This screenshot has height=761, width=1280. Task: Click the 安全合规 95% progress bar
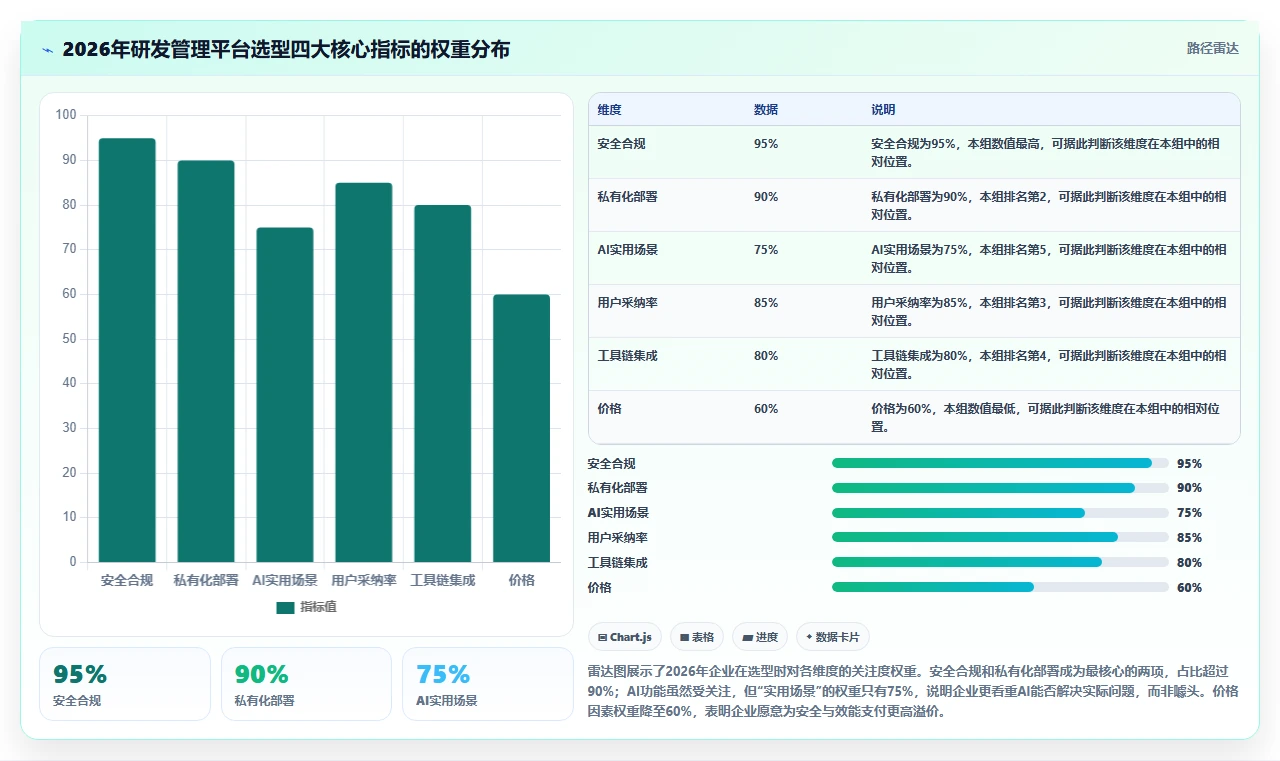(1000, 463)
